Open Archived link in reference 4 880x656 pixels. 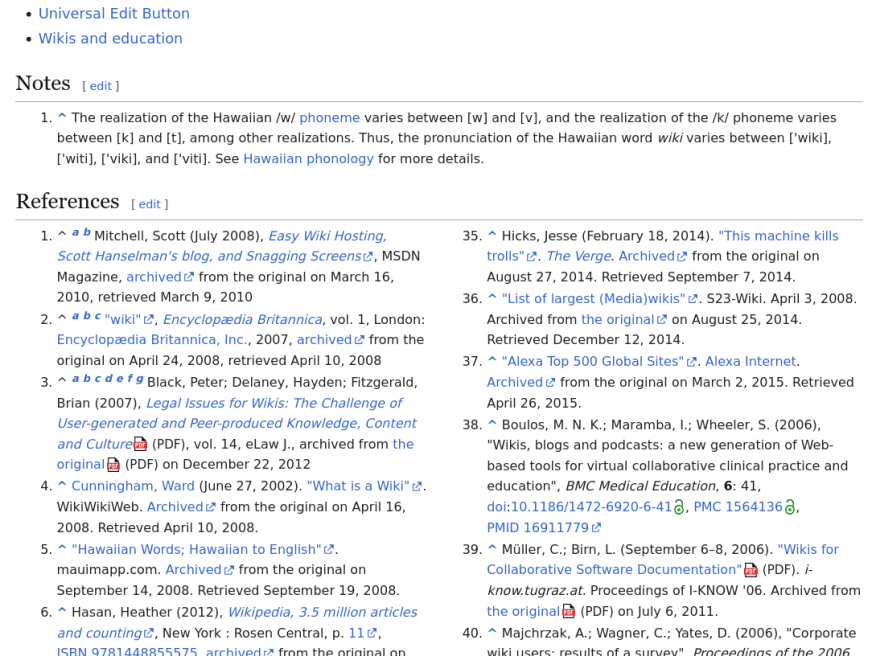point(181,507)
